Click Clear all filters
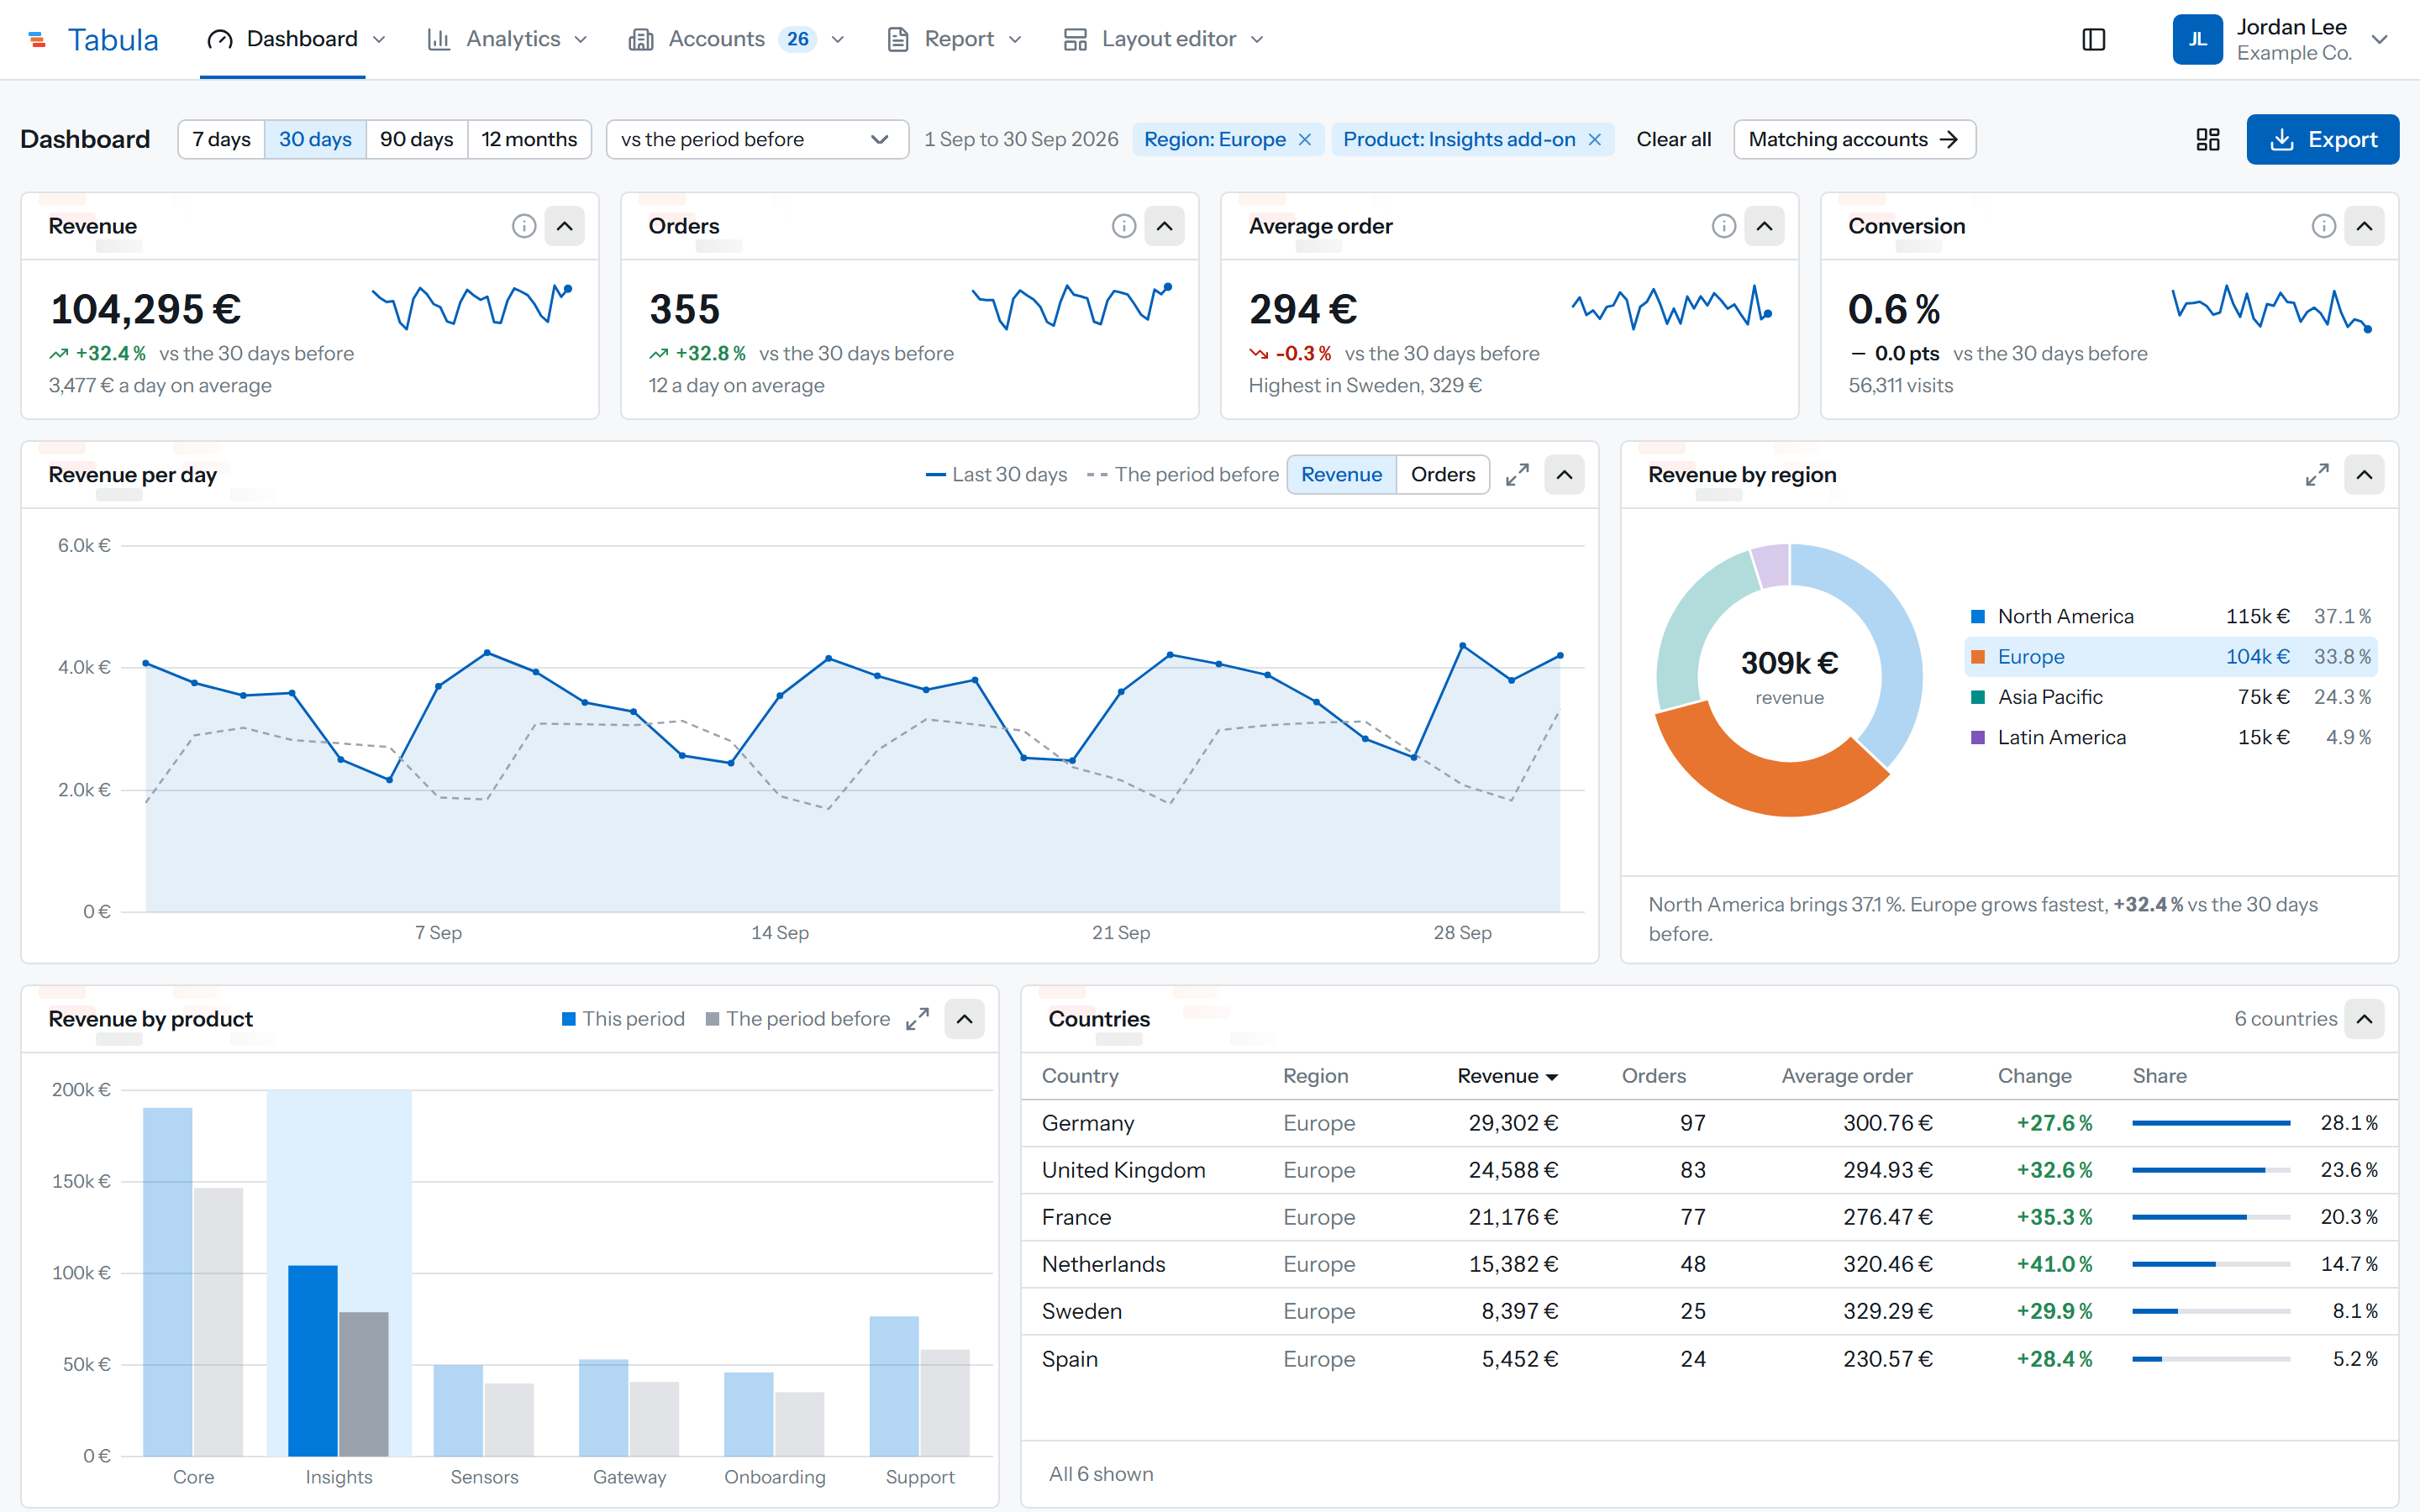Viewport: 2420px width, 1512px height. (1673, 139)
